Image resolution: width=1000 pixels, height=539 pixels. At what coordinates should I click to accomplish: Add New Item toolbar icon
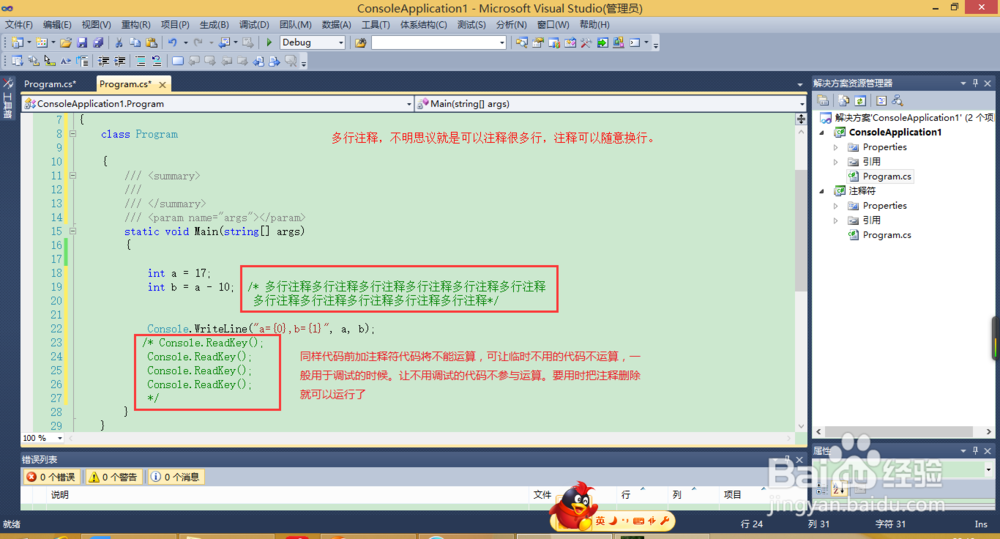pos(41,43)
